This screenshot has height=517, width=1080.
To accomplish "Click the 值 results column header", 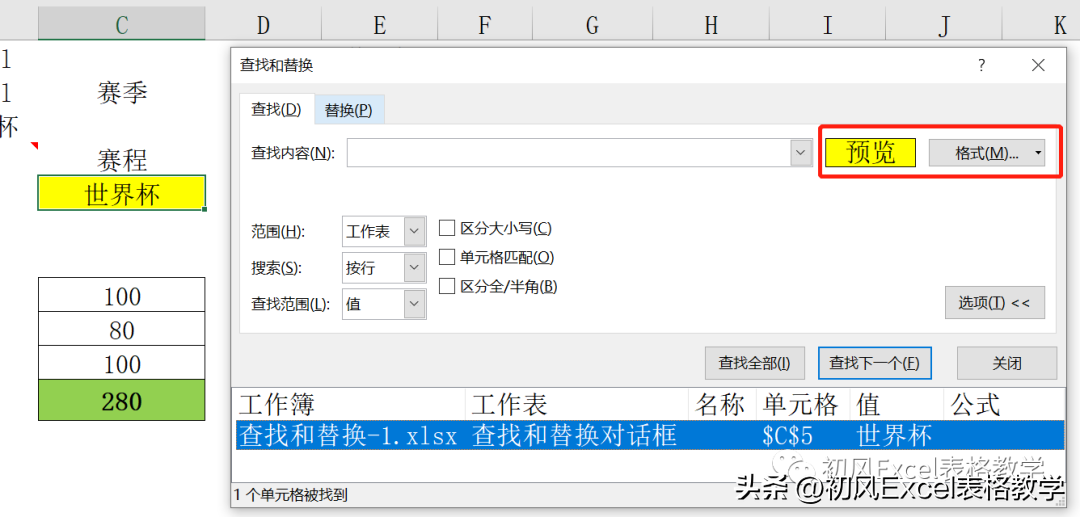I will [897, 405].
